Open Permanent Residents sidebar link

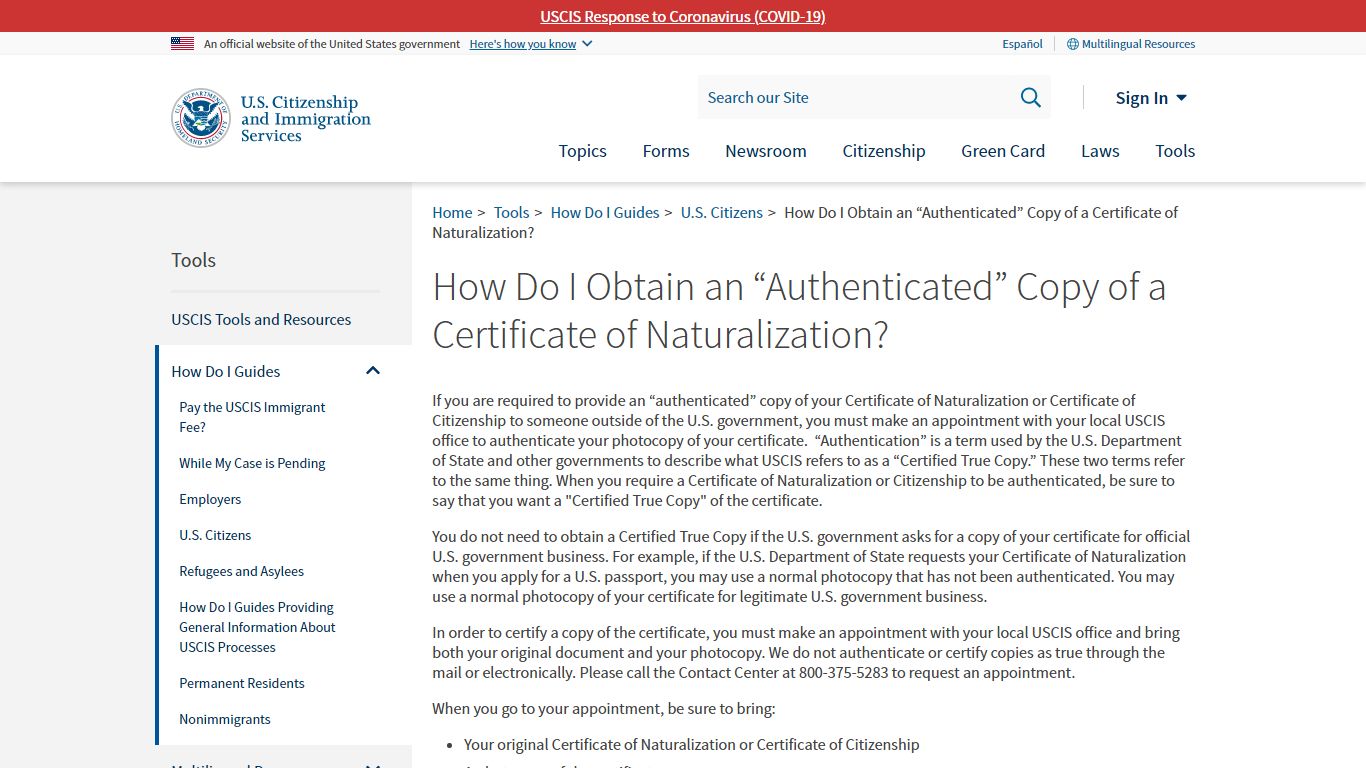[242, 683]
